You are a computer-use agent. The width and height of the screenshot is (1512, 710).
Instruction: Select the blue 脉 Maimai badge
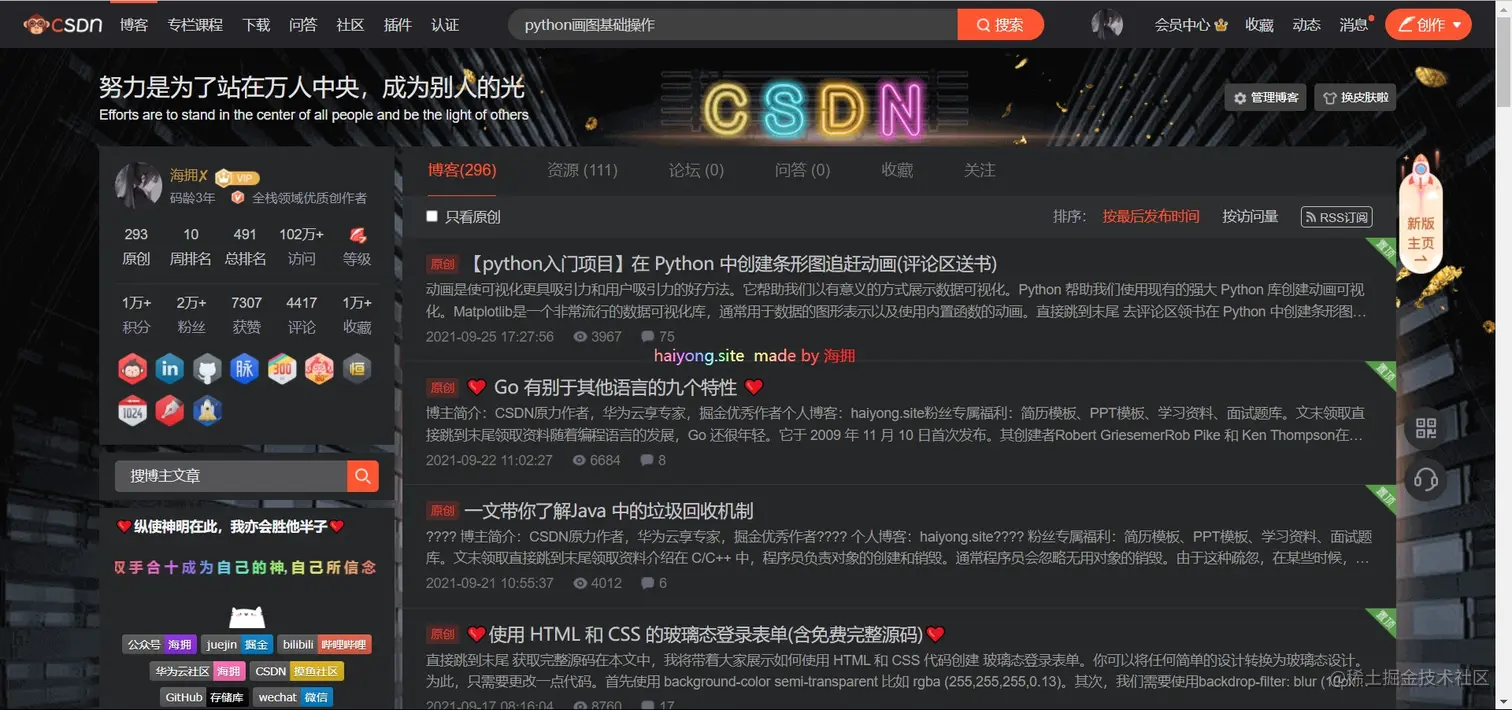[x=244, y=368]
